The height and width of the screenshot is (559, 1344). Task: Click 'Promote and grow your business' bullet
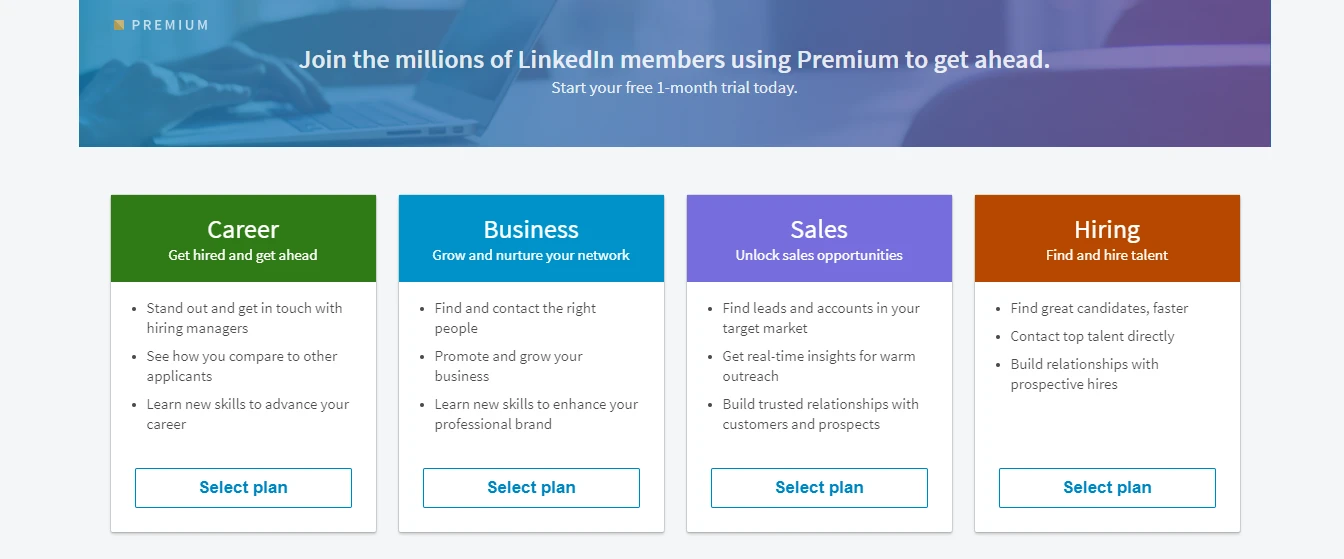pos(508,366)
